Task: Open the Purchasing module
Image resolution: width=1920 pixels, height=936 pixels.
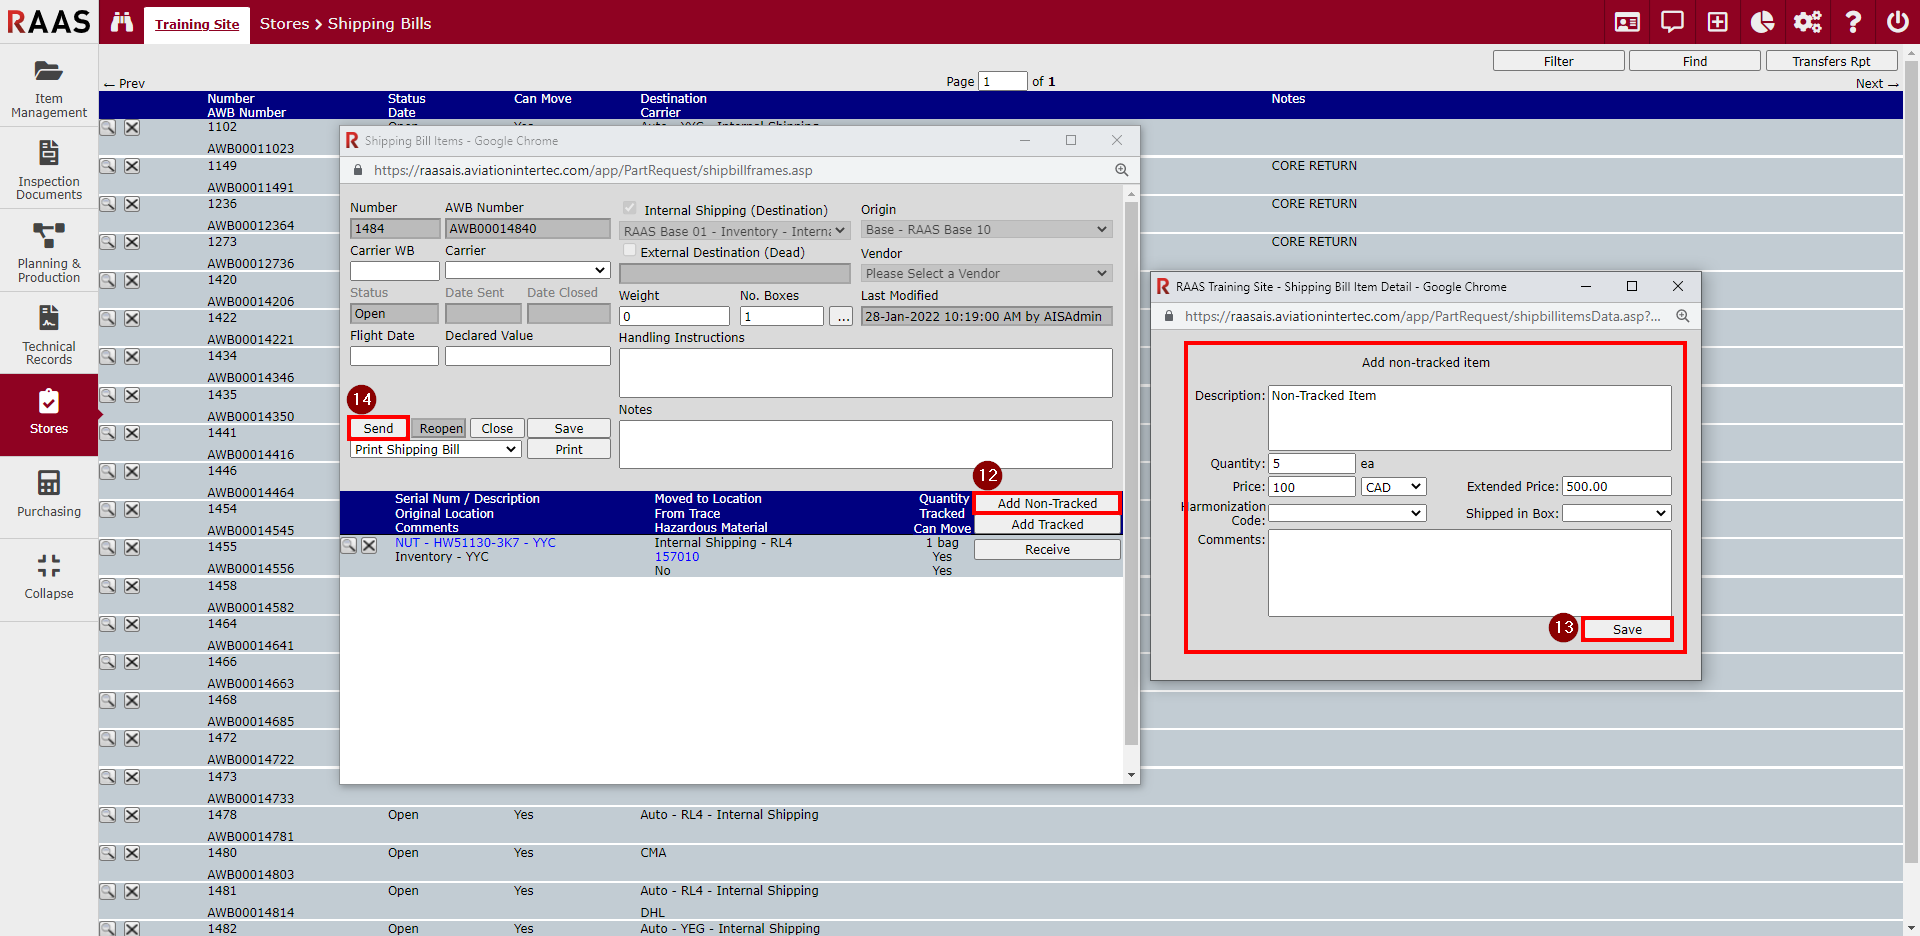Action: [48, 494]
